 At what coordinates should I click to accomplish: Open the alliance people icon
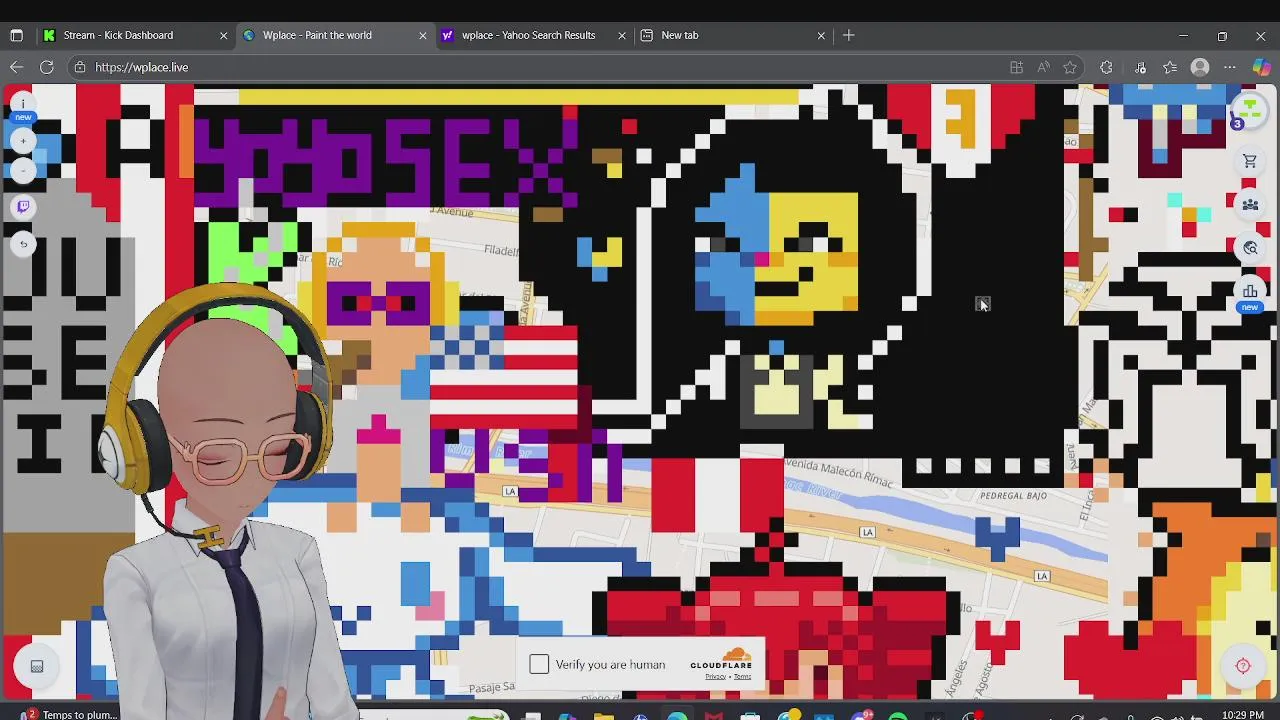[1250, 205]
